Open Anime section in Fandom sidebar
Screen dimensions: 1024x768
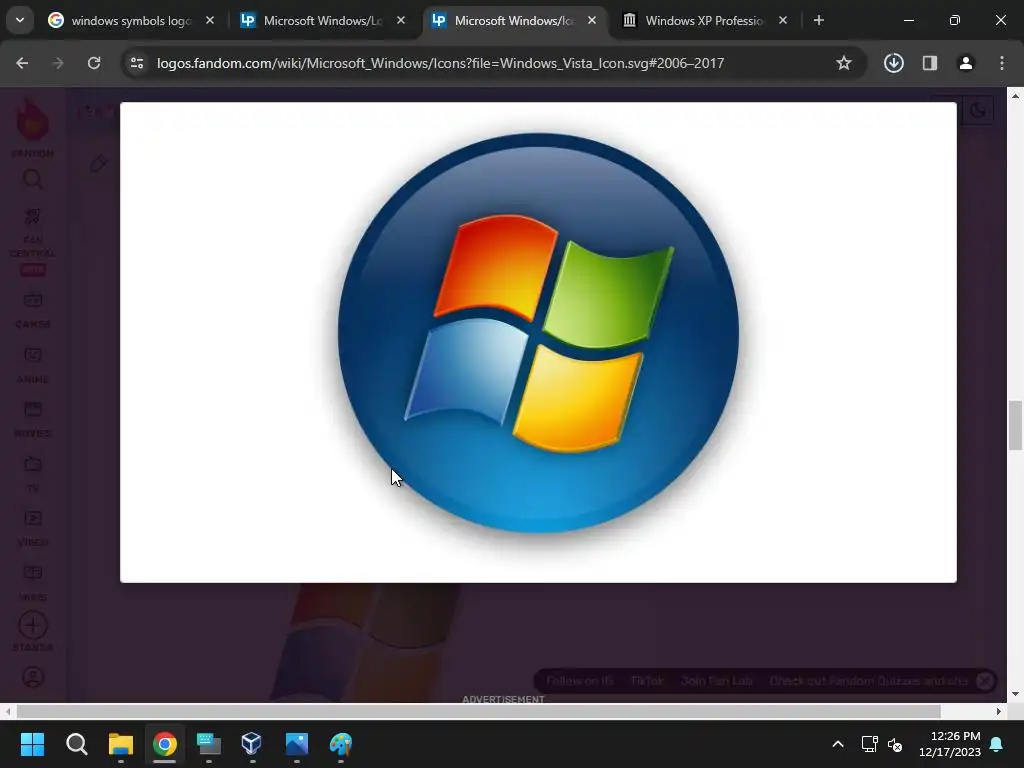[x=33, y=364]
